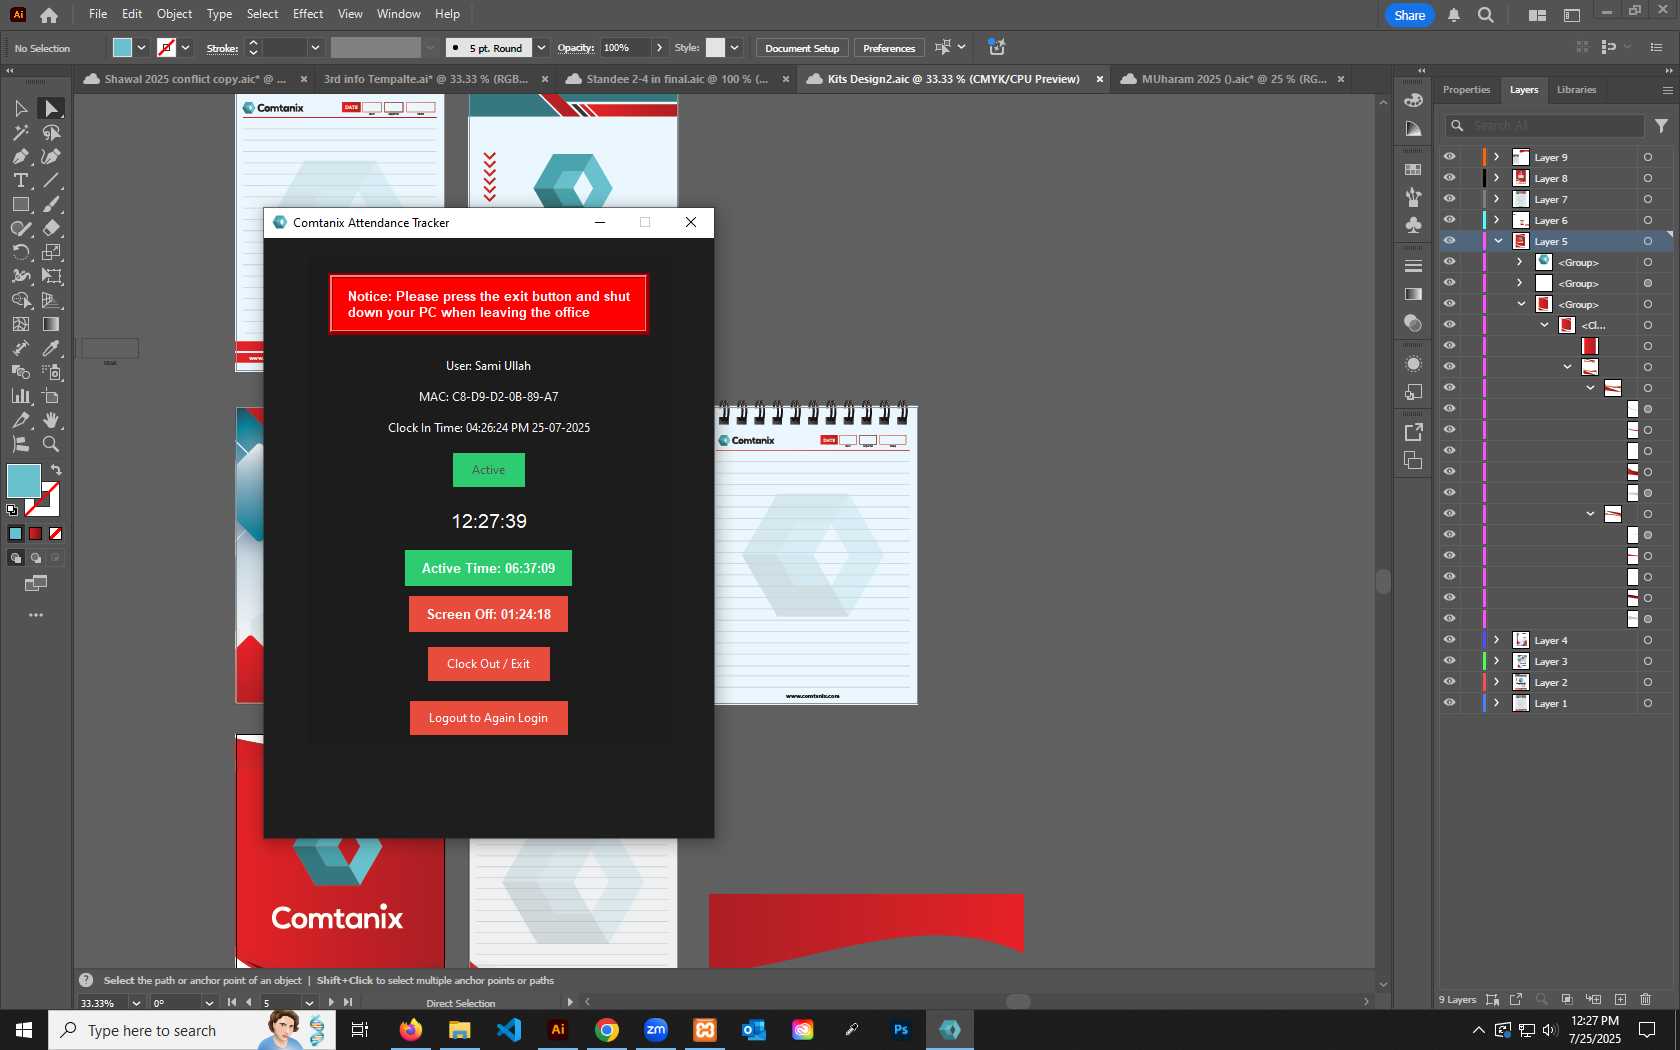The width and height of the screenshot is (1680, 1050).
Task: Select the Rotate tool
Action: pyautogui.click(x=20, y=252)
